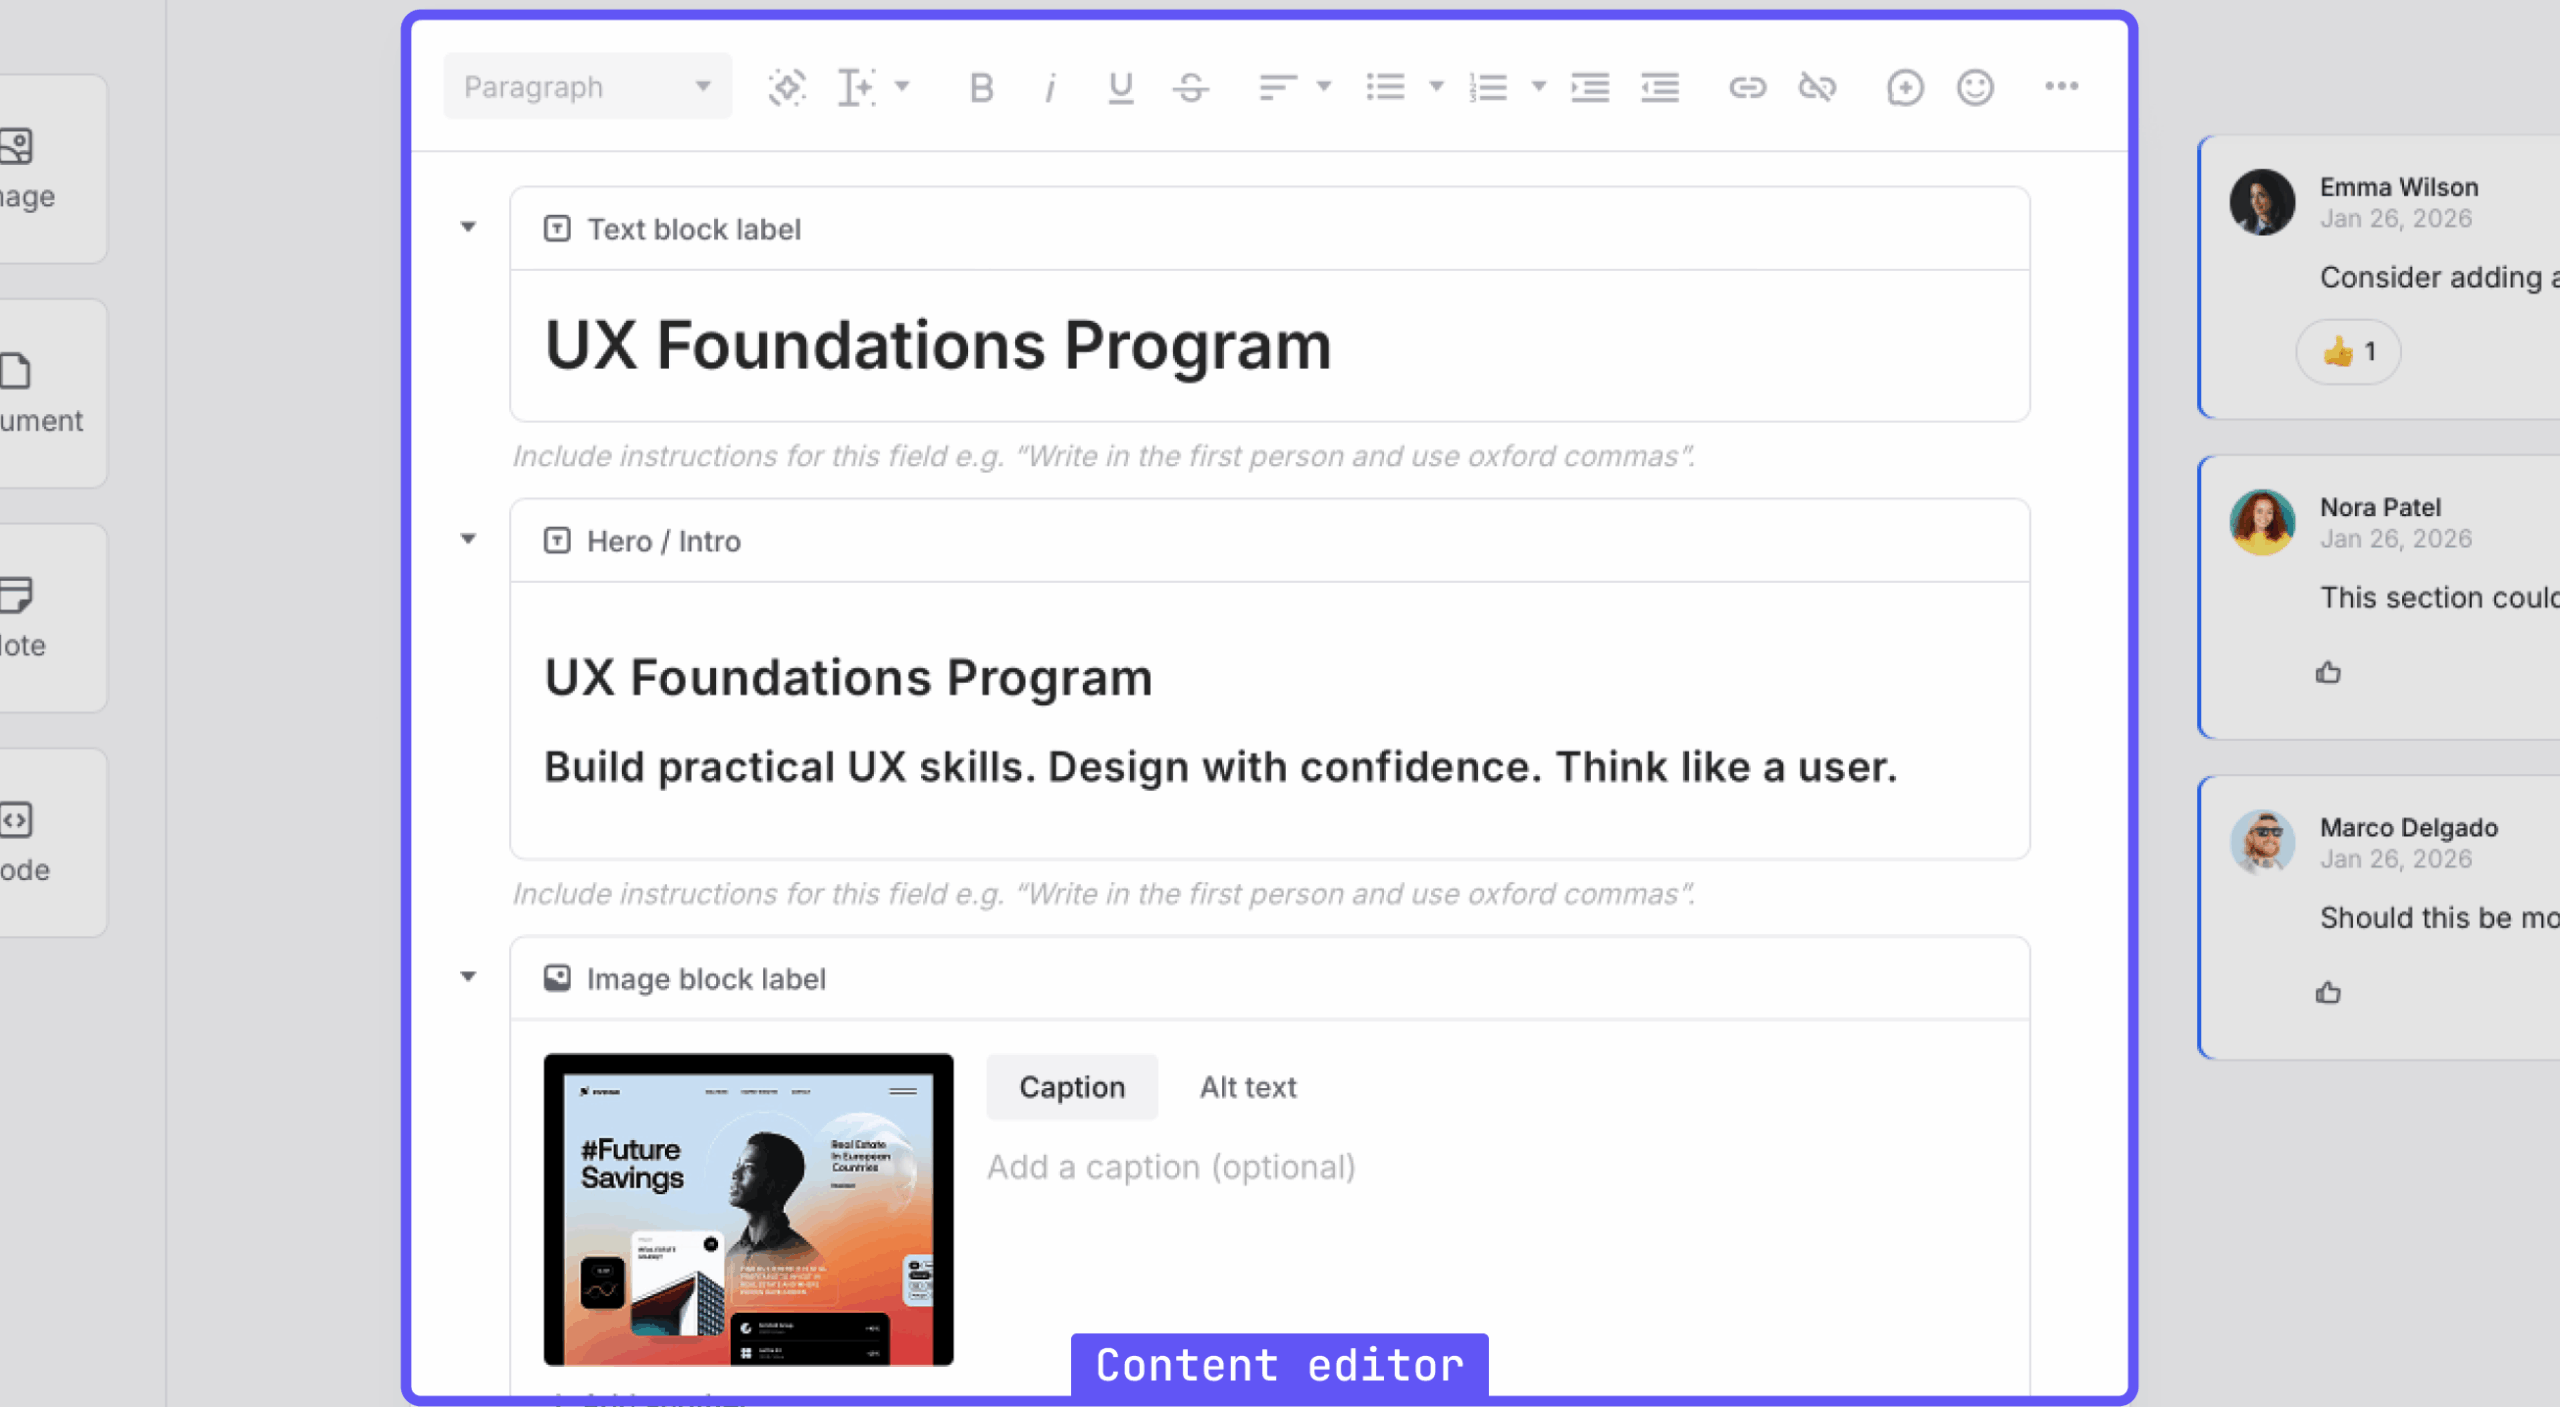Increase indent with the indent icon

tap(1590, 88)
